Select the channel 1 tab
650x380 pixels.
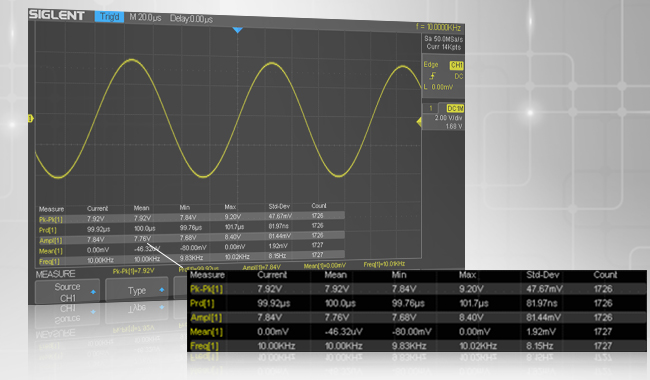point(431,108)
